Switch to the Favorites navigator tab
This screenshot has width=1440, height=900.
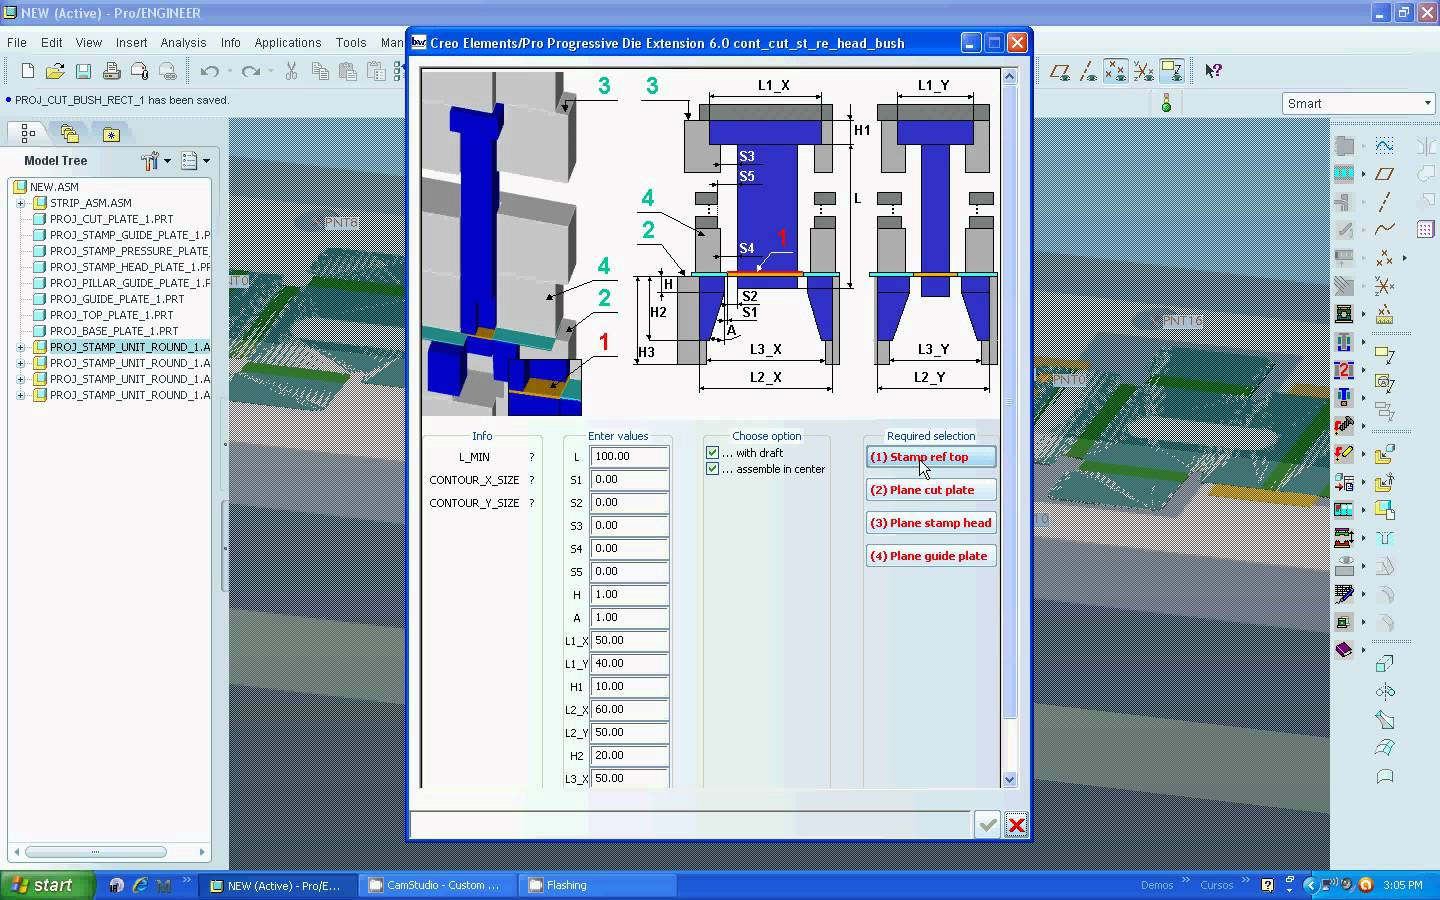click(x=111, y=133)
